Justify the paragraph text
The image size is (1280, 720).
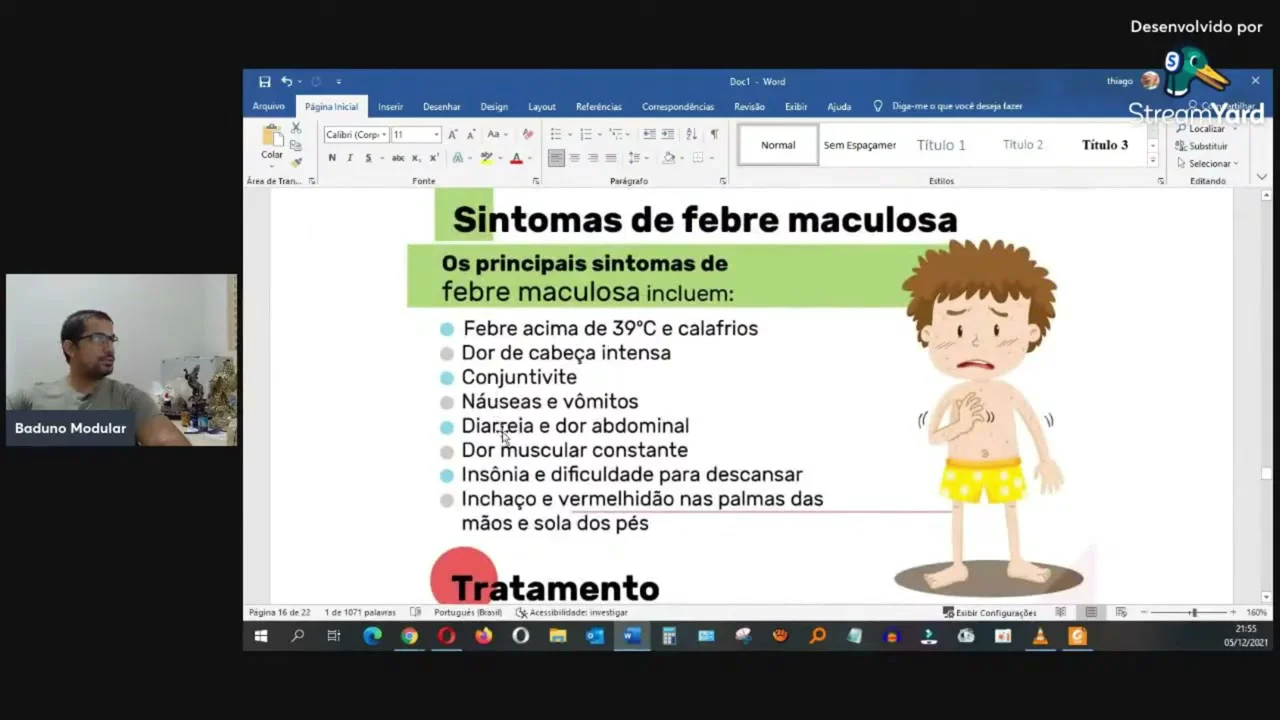[611, 158]
